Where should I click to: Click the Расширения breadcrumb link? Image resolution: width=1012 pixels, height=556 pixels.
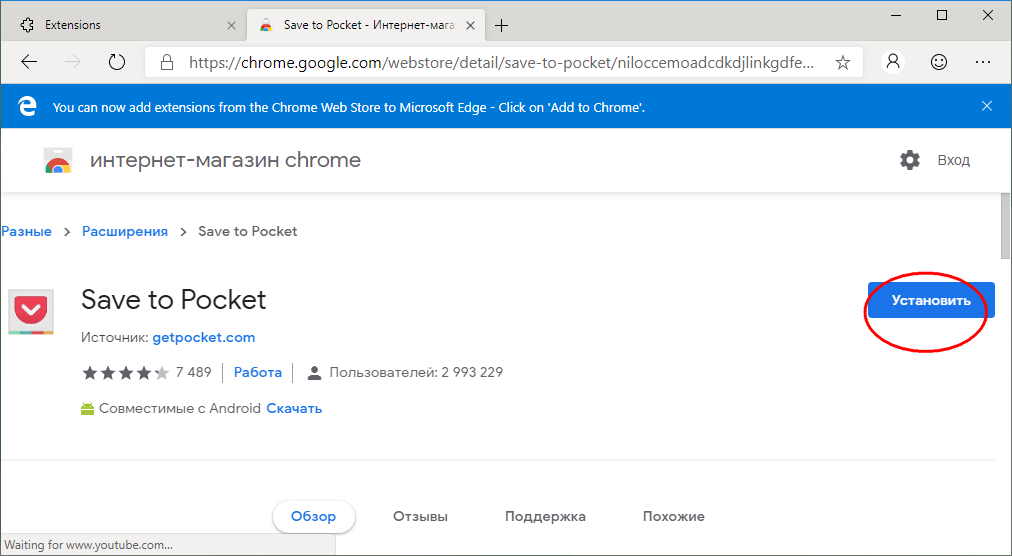125,231
